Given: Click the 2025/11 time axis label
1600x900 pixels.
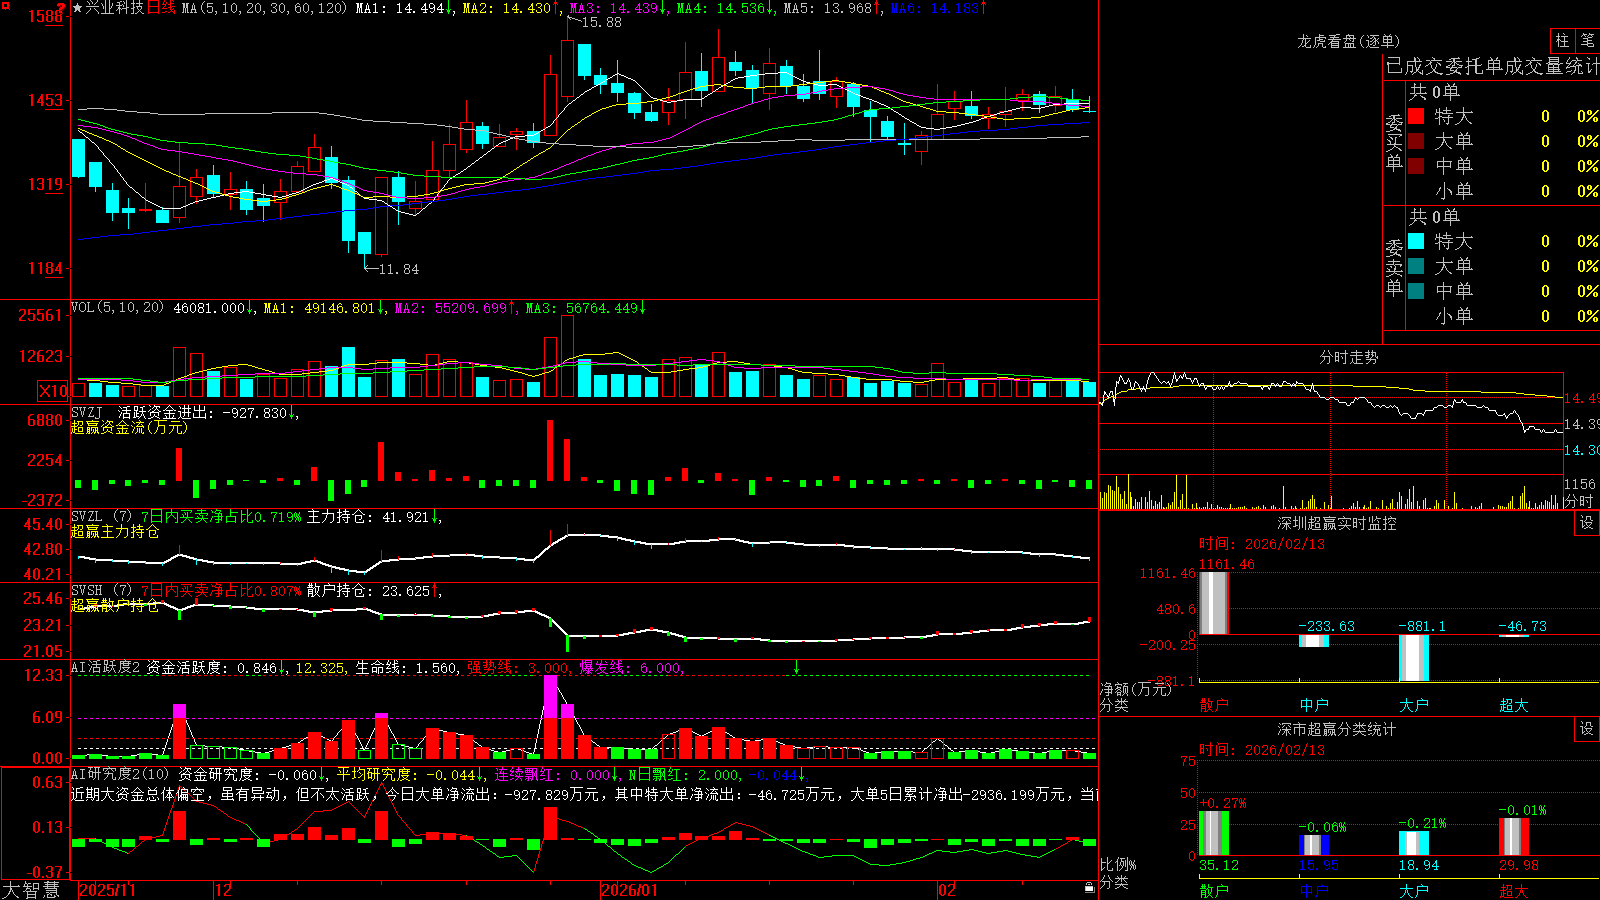Looking at the screenshot, I should click(x=107, y=890).
